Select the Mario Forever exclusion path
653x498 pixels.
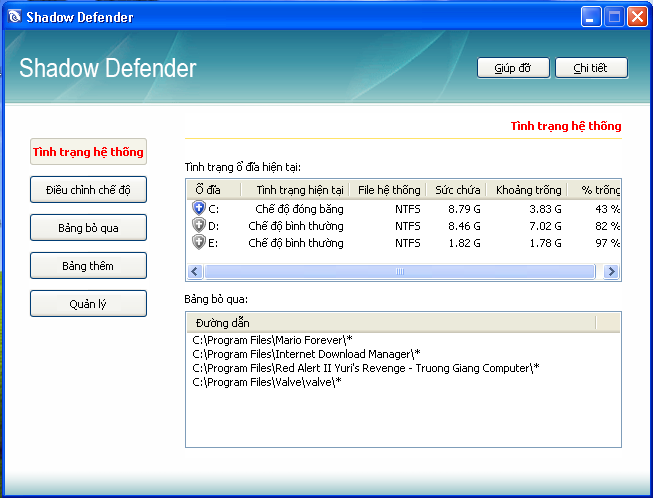coord(272,340)
